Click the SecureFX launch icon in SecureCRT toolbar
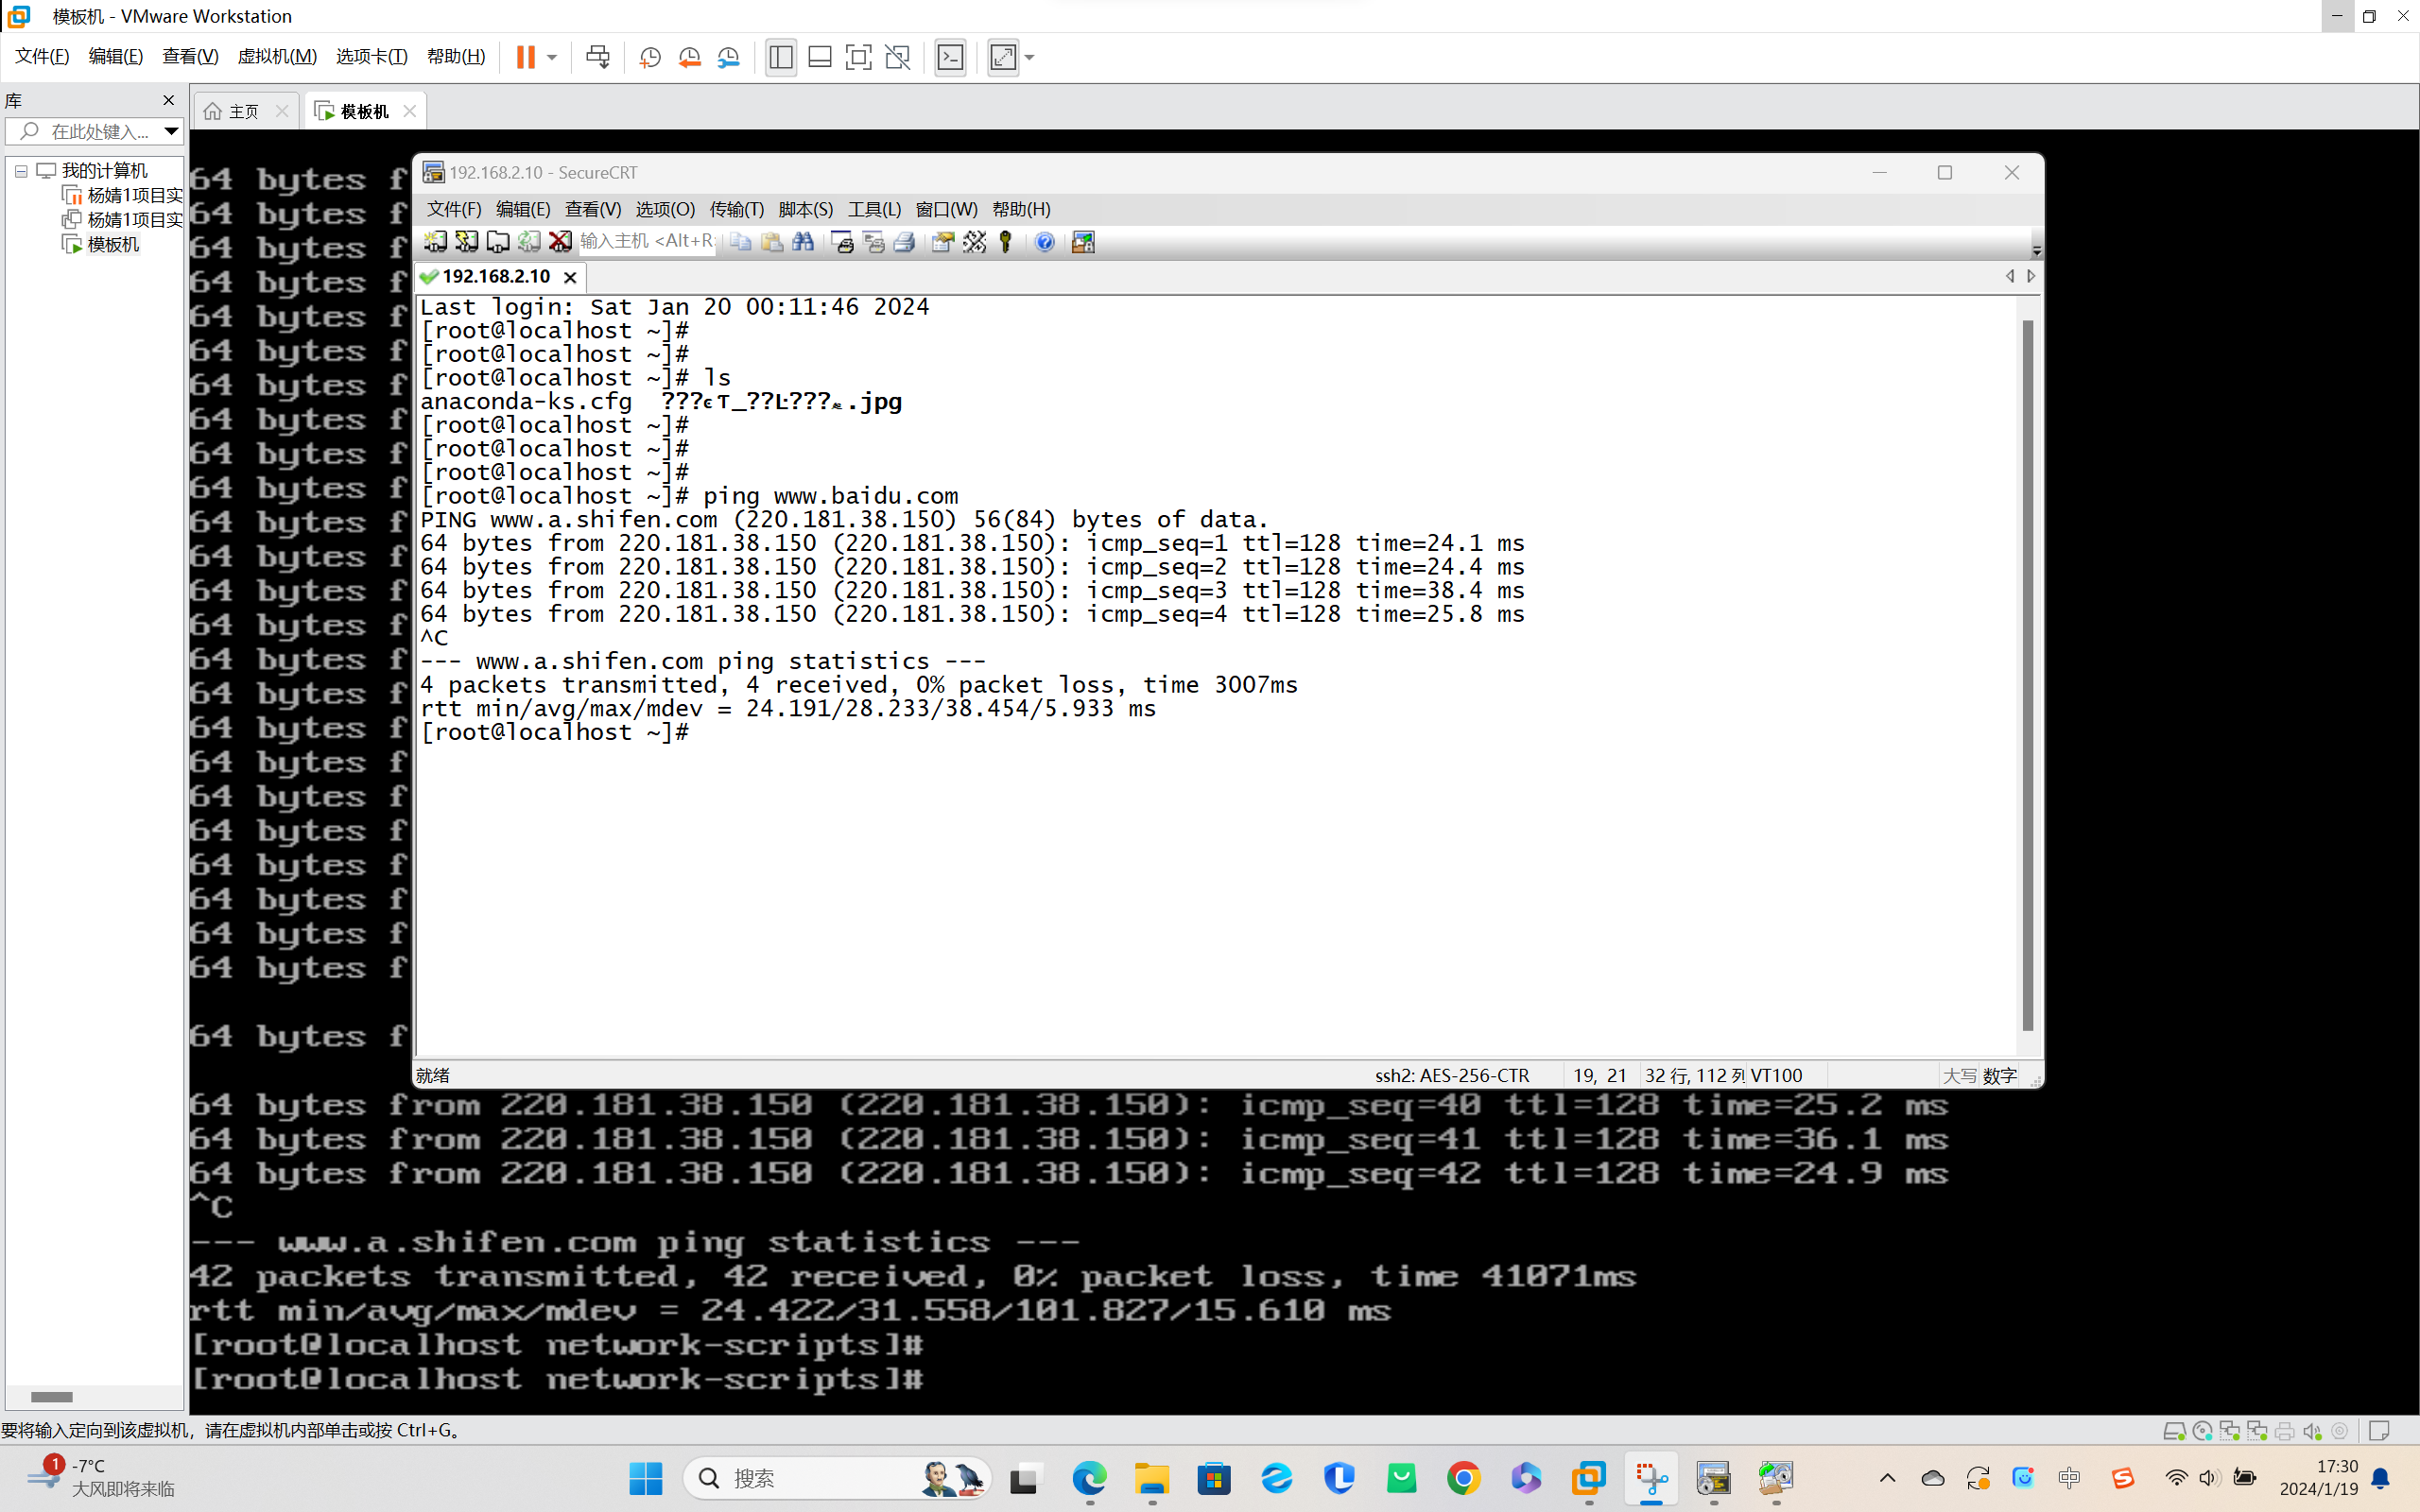 1083,242
